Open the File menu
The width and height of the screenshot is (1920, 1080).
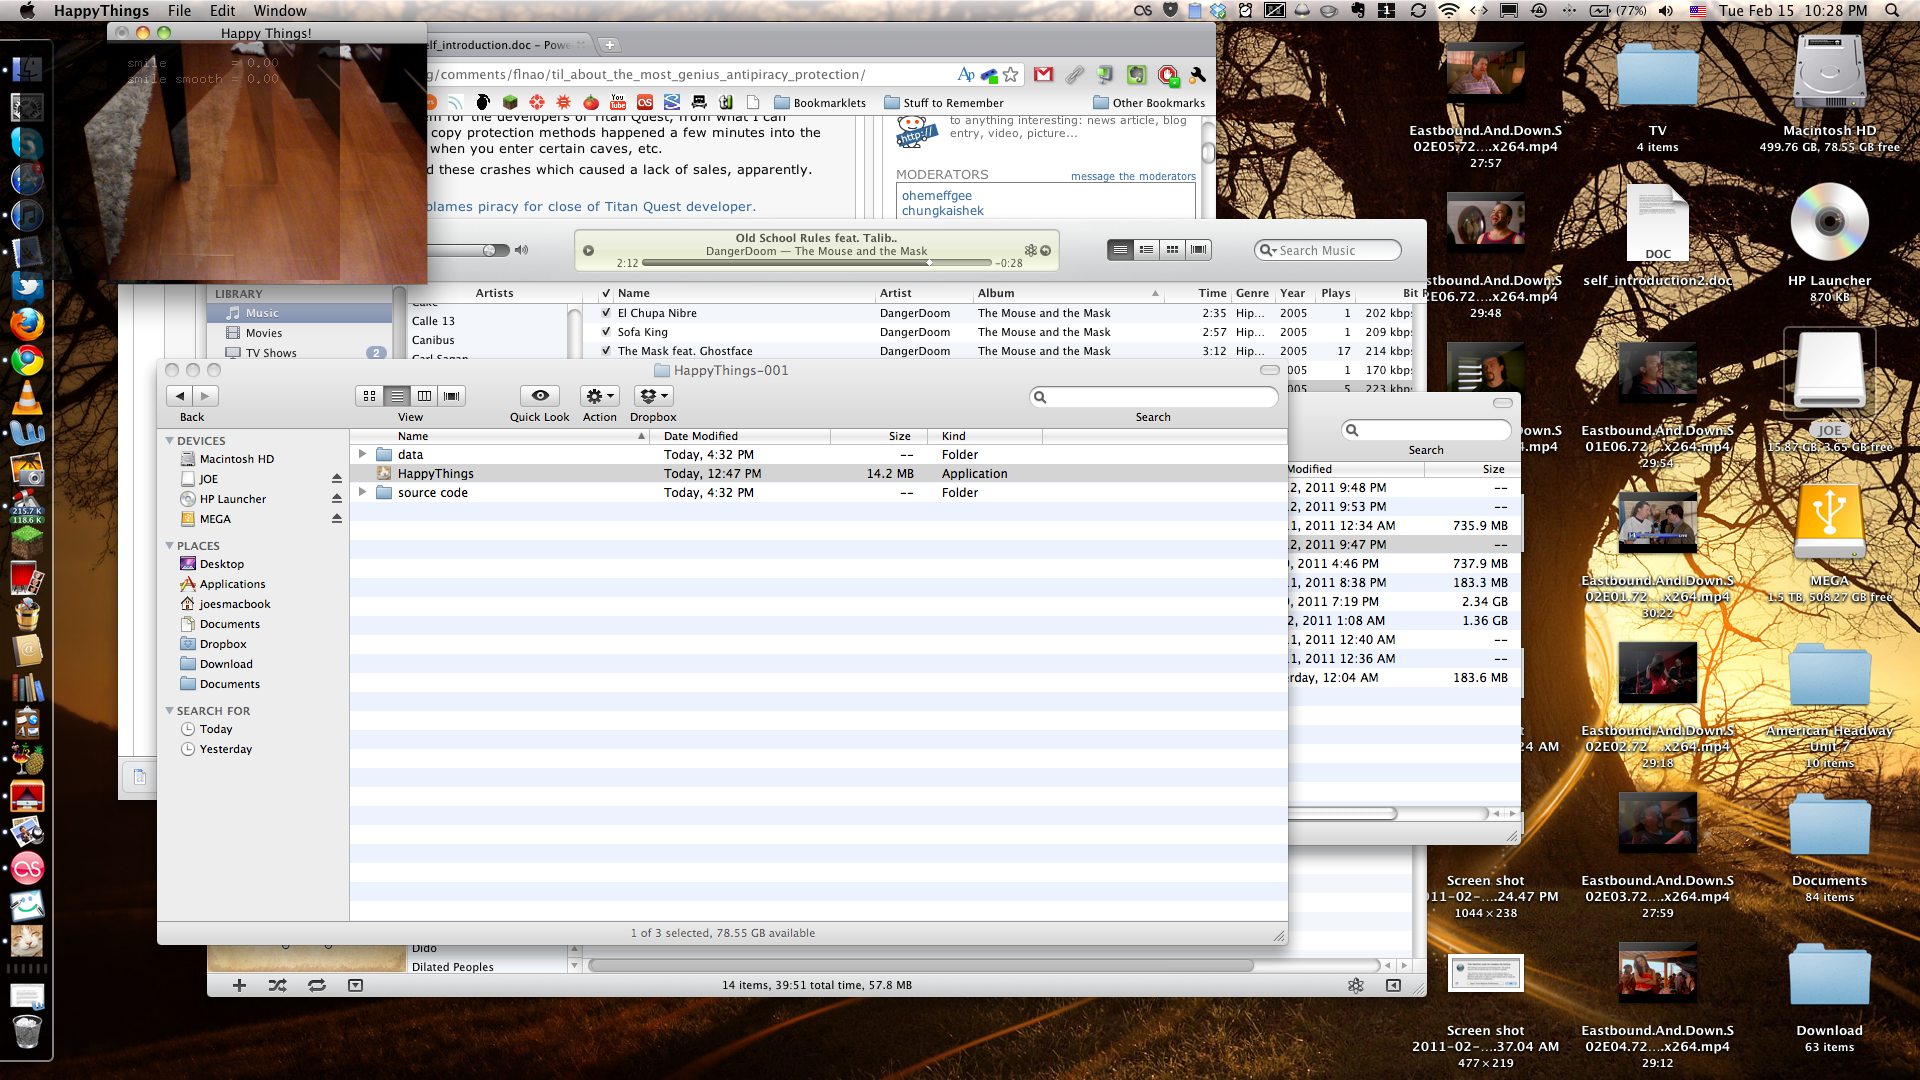click(179, 10)
